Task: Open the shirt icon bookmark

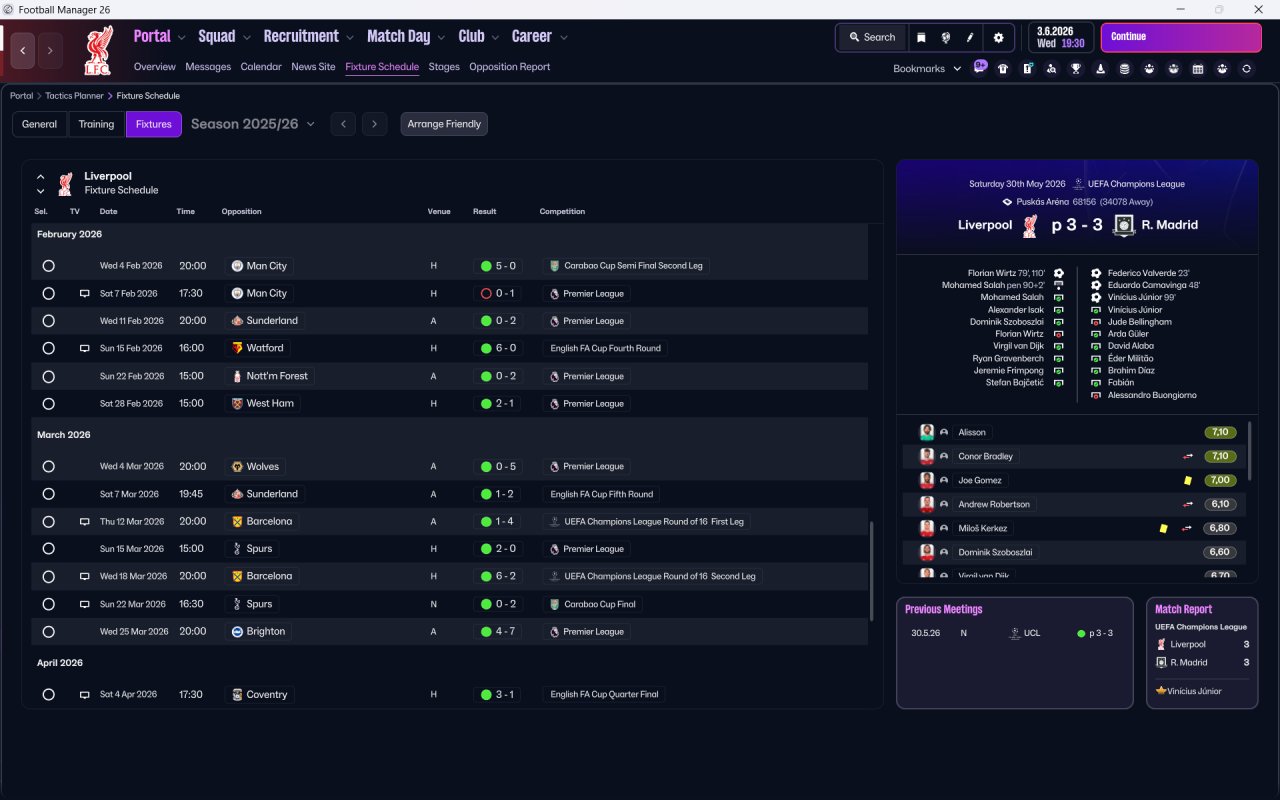Action: (1003, 69)
